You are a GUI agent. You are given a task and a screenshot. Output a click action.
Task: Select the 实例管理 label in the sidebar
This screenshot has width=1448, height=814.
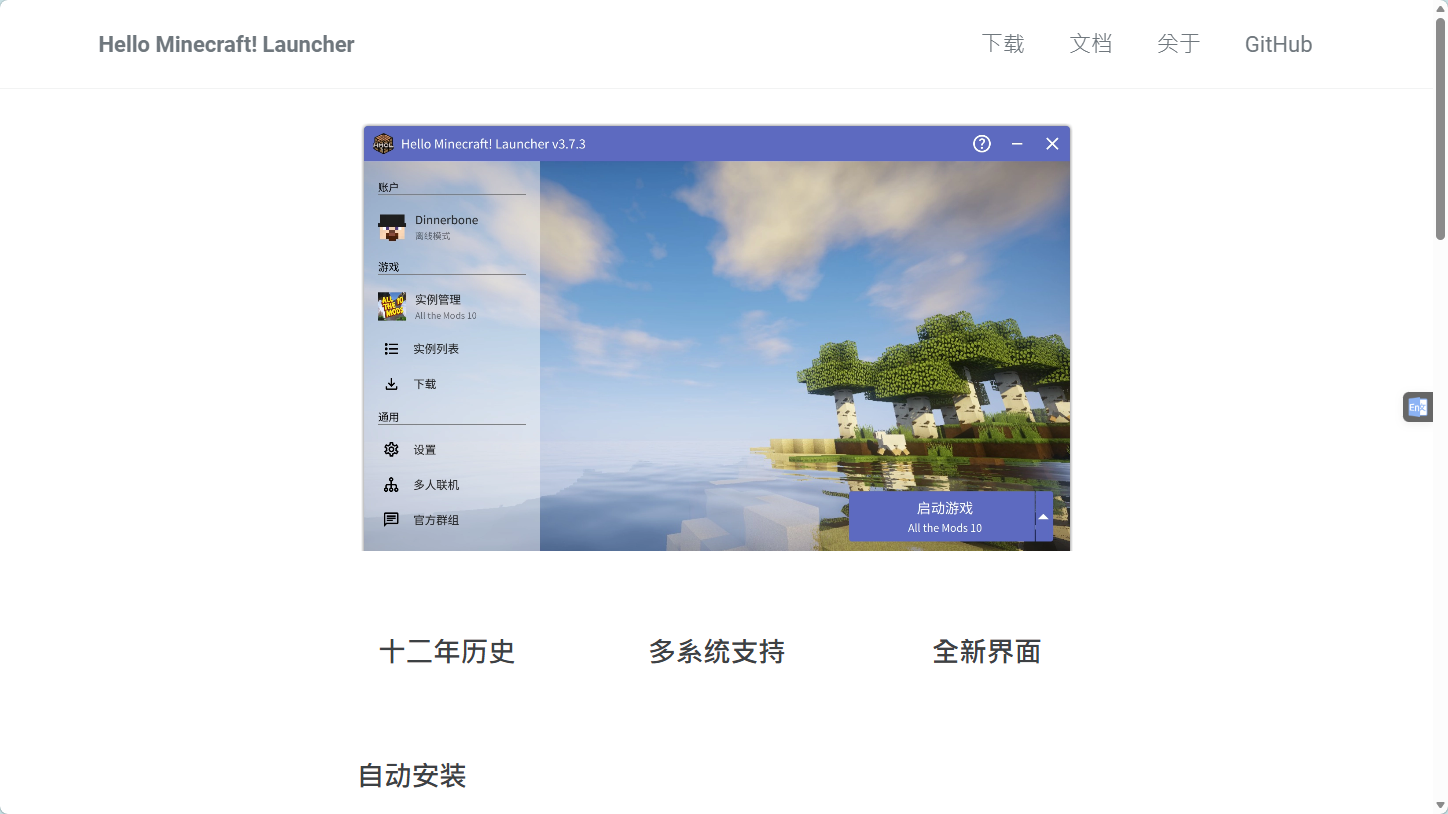tap(438, 299)
